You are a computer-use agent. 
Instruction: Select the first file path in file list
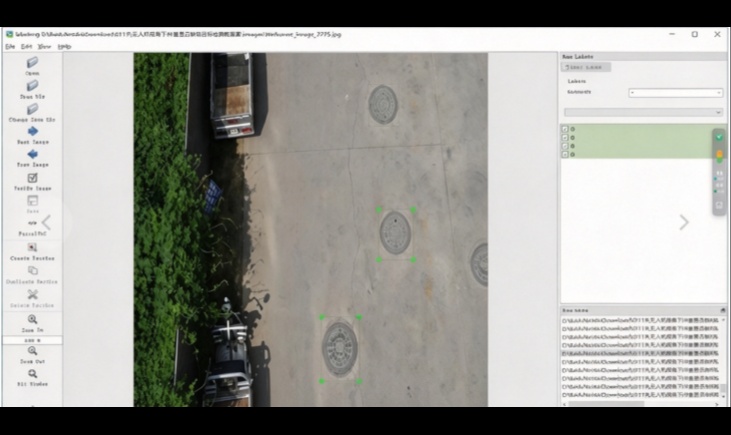640,321
